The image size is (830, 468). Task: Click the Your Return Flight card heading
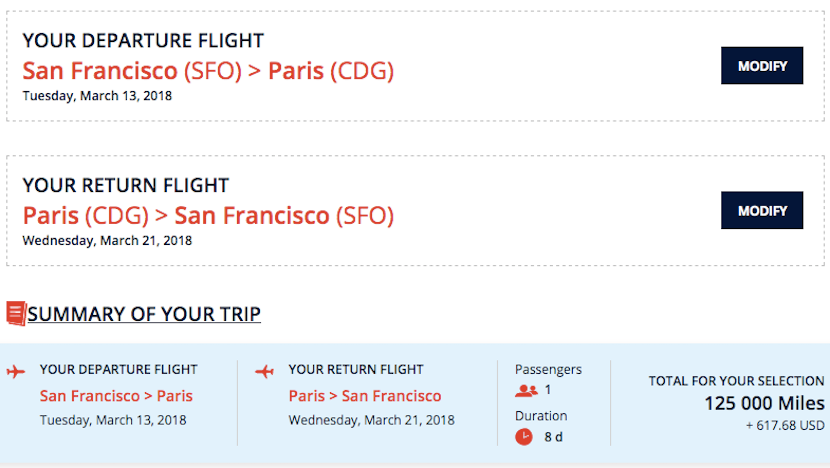126,185
